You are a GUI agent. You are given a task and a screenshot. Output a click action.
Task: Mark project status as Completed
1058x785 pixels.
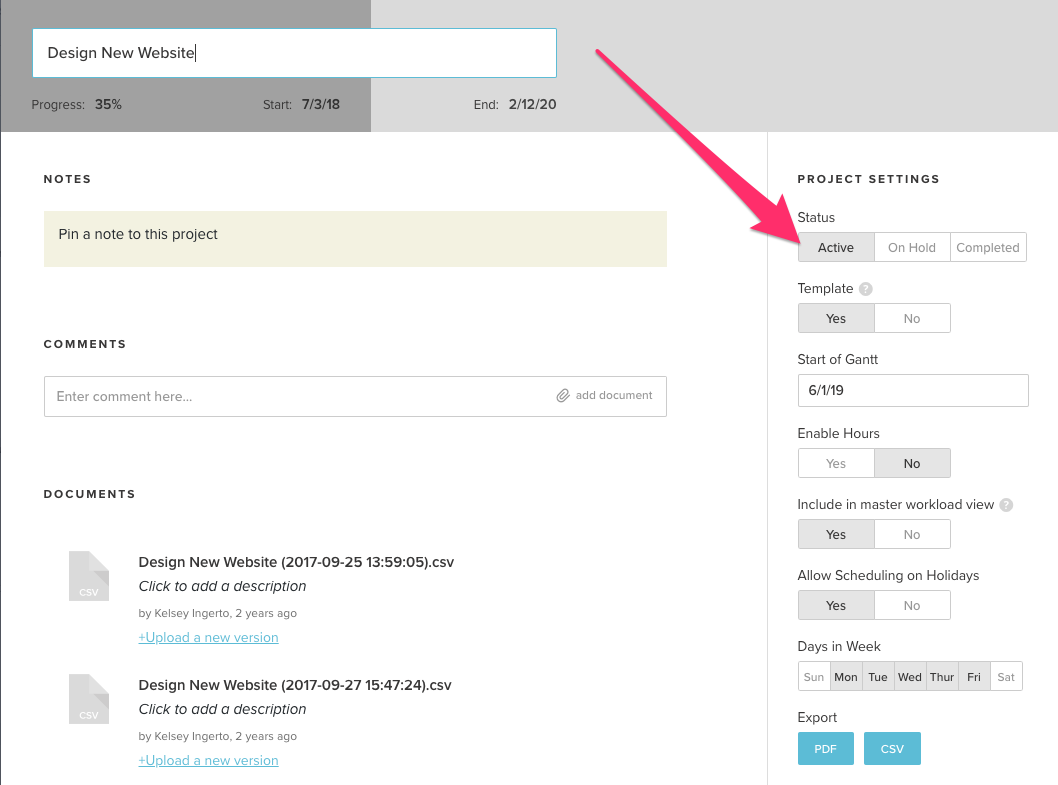pyautogui.click(x=989, y=247)
